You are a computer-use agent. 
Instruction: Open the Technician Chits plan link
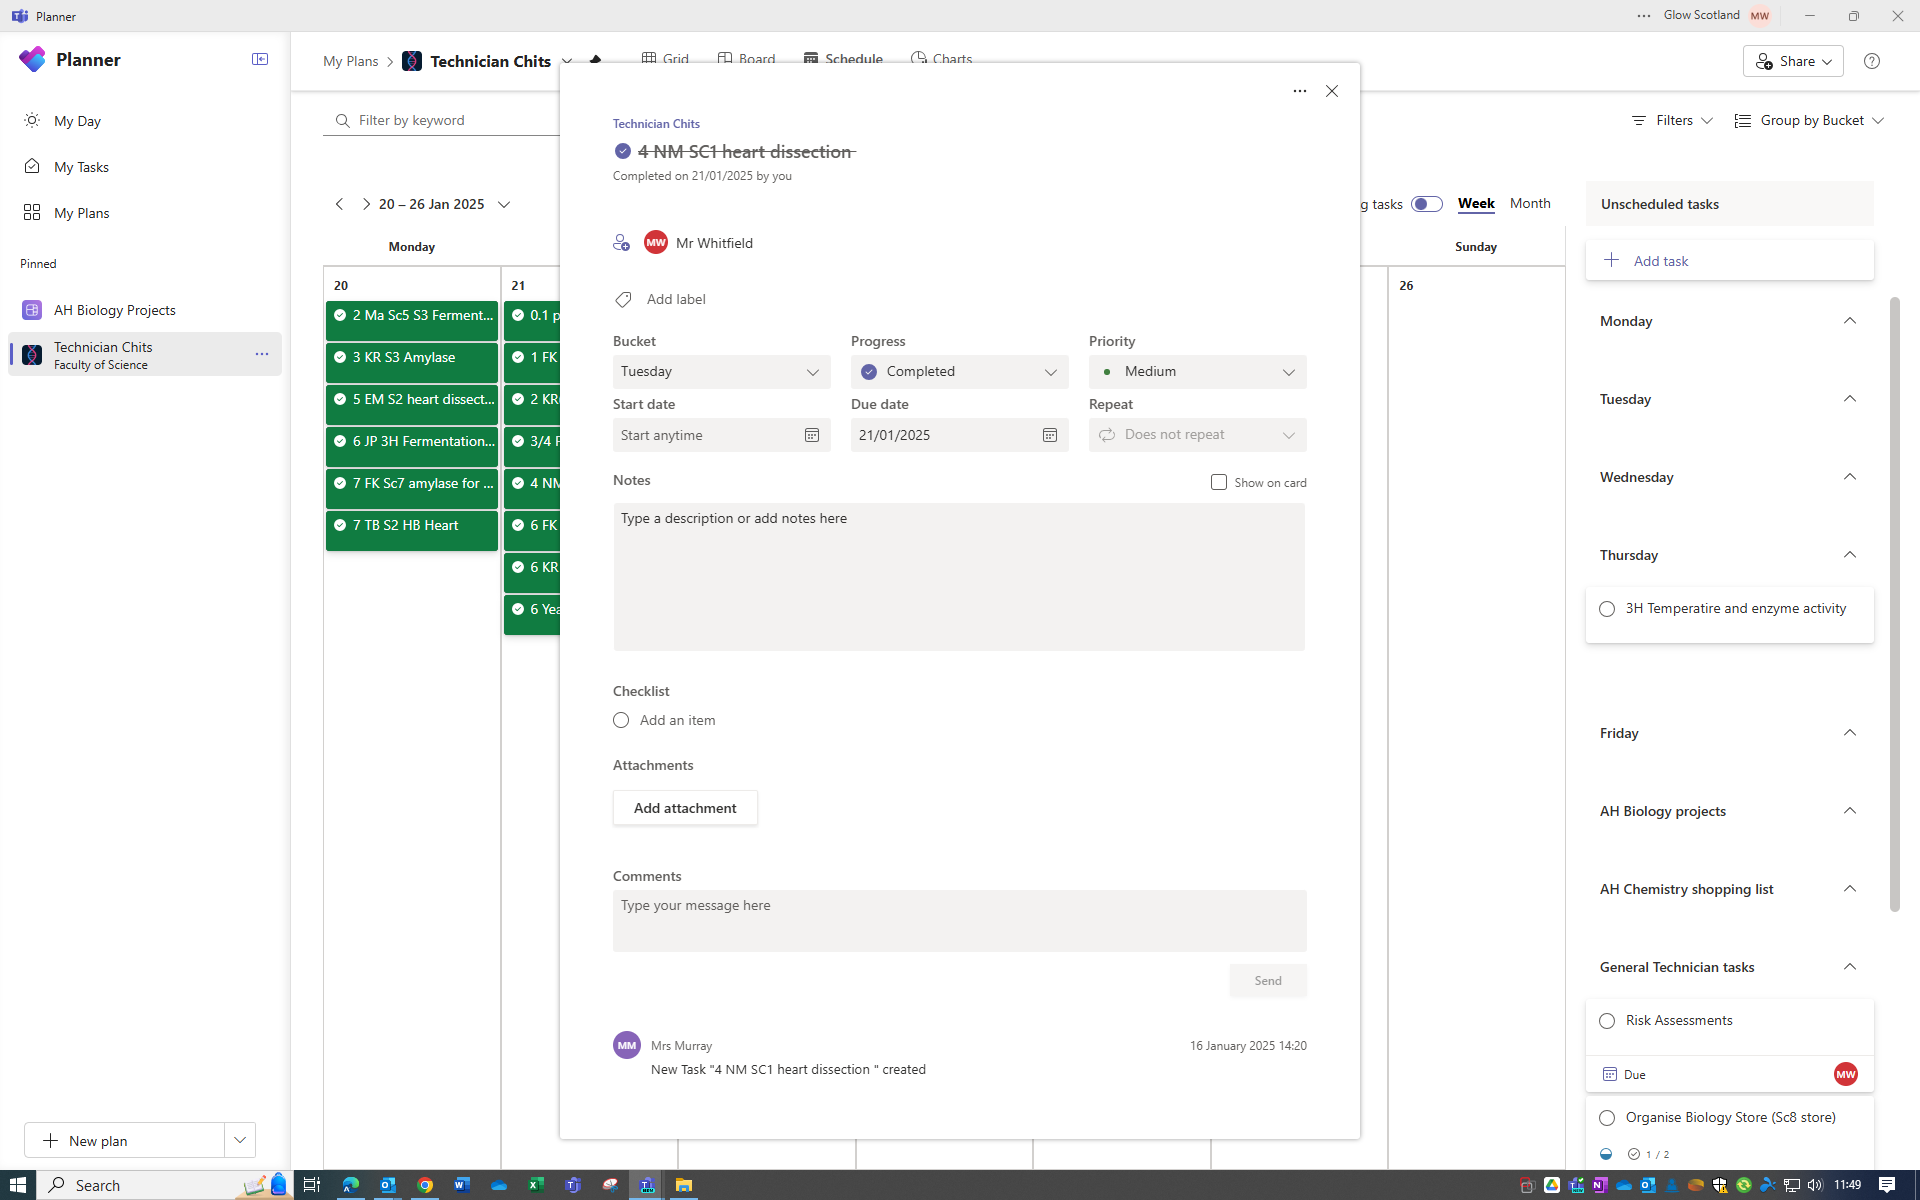(656, 124)
